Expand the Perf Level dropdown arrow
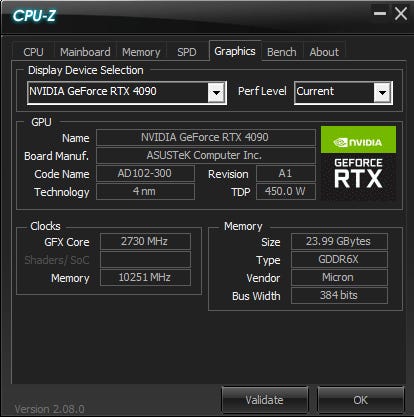Screen dimensions: 414x420 [x=382, y=92]
